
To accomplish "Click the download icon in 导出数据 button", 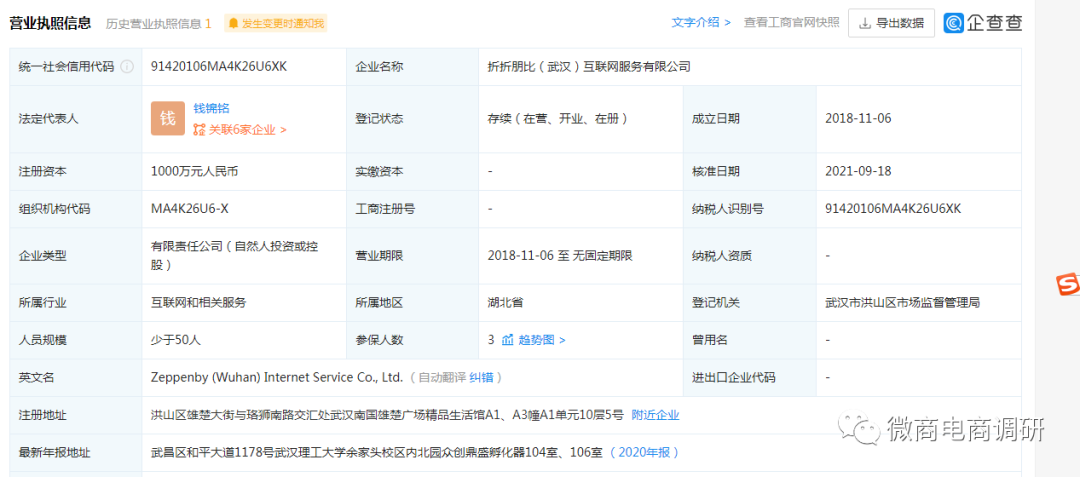I will (864, 23).
